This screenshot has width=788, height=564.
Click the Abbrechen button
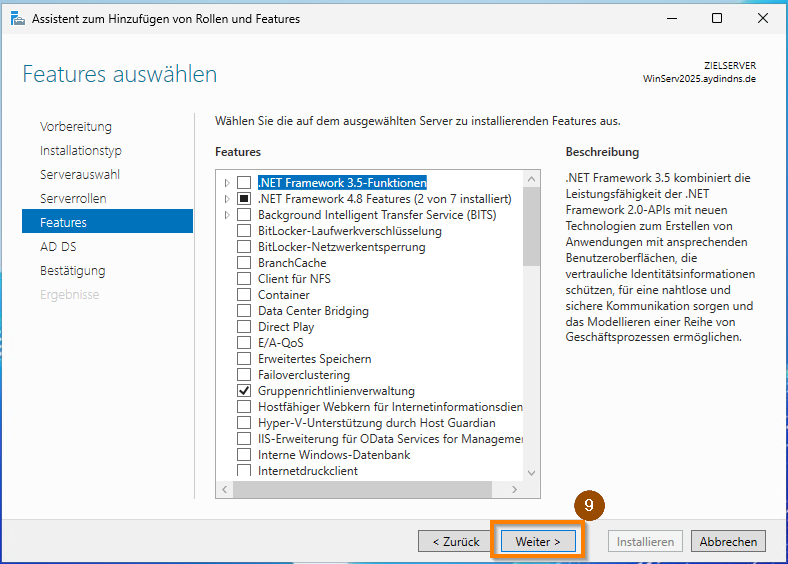pos(728,541)
